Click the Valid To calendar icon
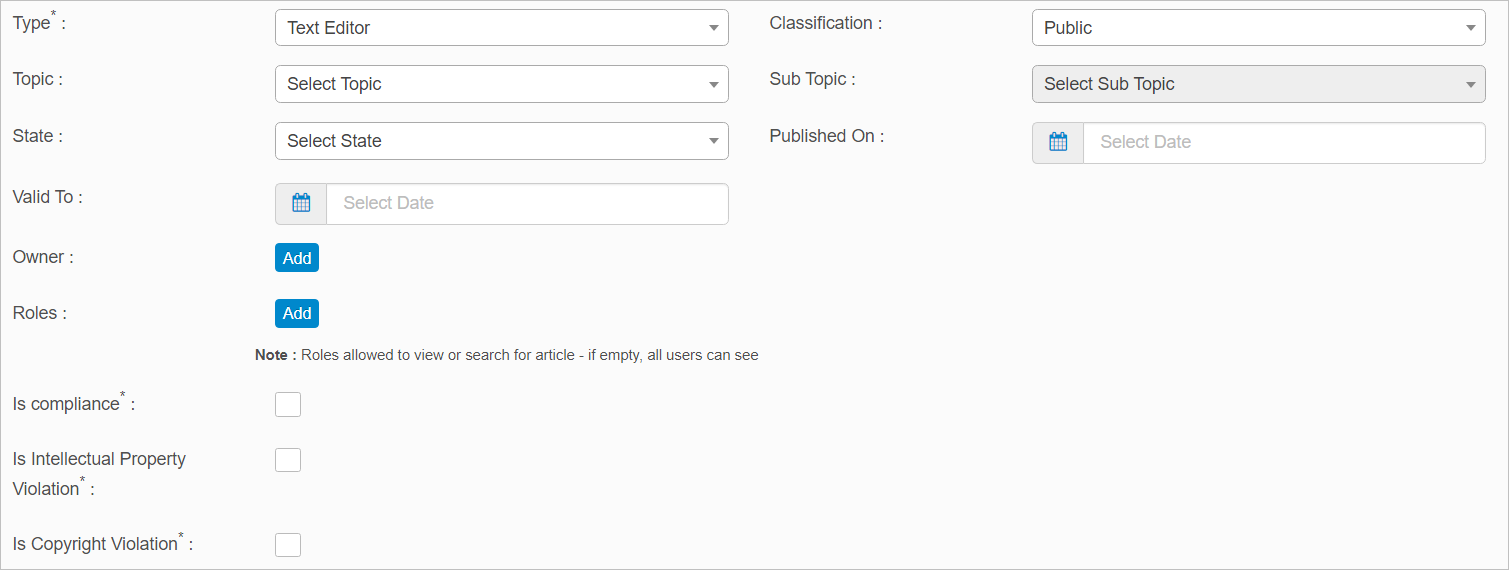The image size is (1509, 570). [301, 203]
